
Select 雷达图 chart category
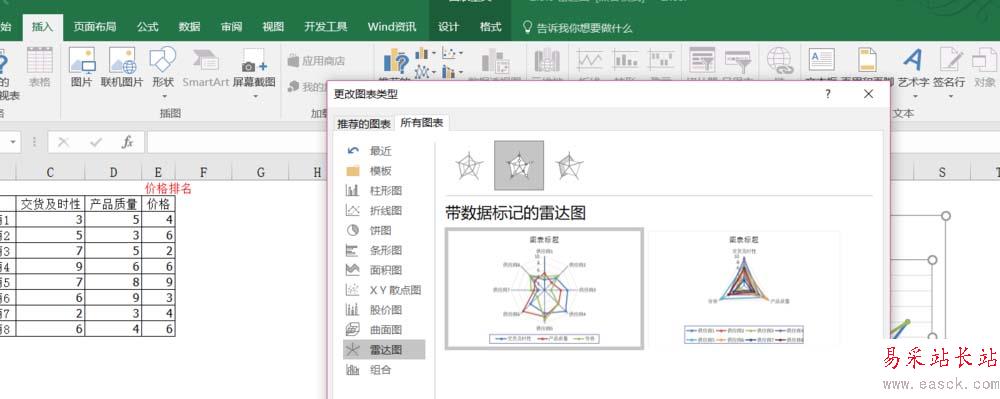tap(385, 349)
